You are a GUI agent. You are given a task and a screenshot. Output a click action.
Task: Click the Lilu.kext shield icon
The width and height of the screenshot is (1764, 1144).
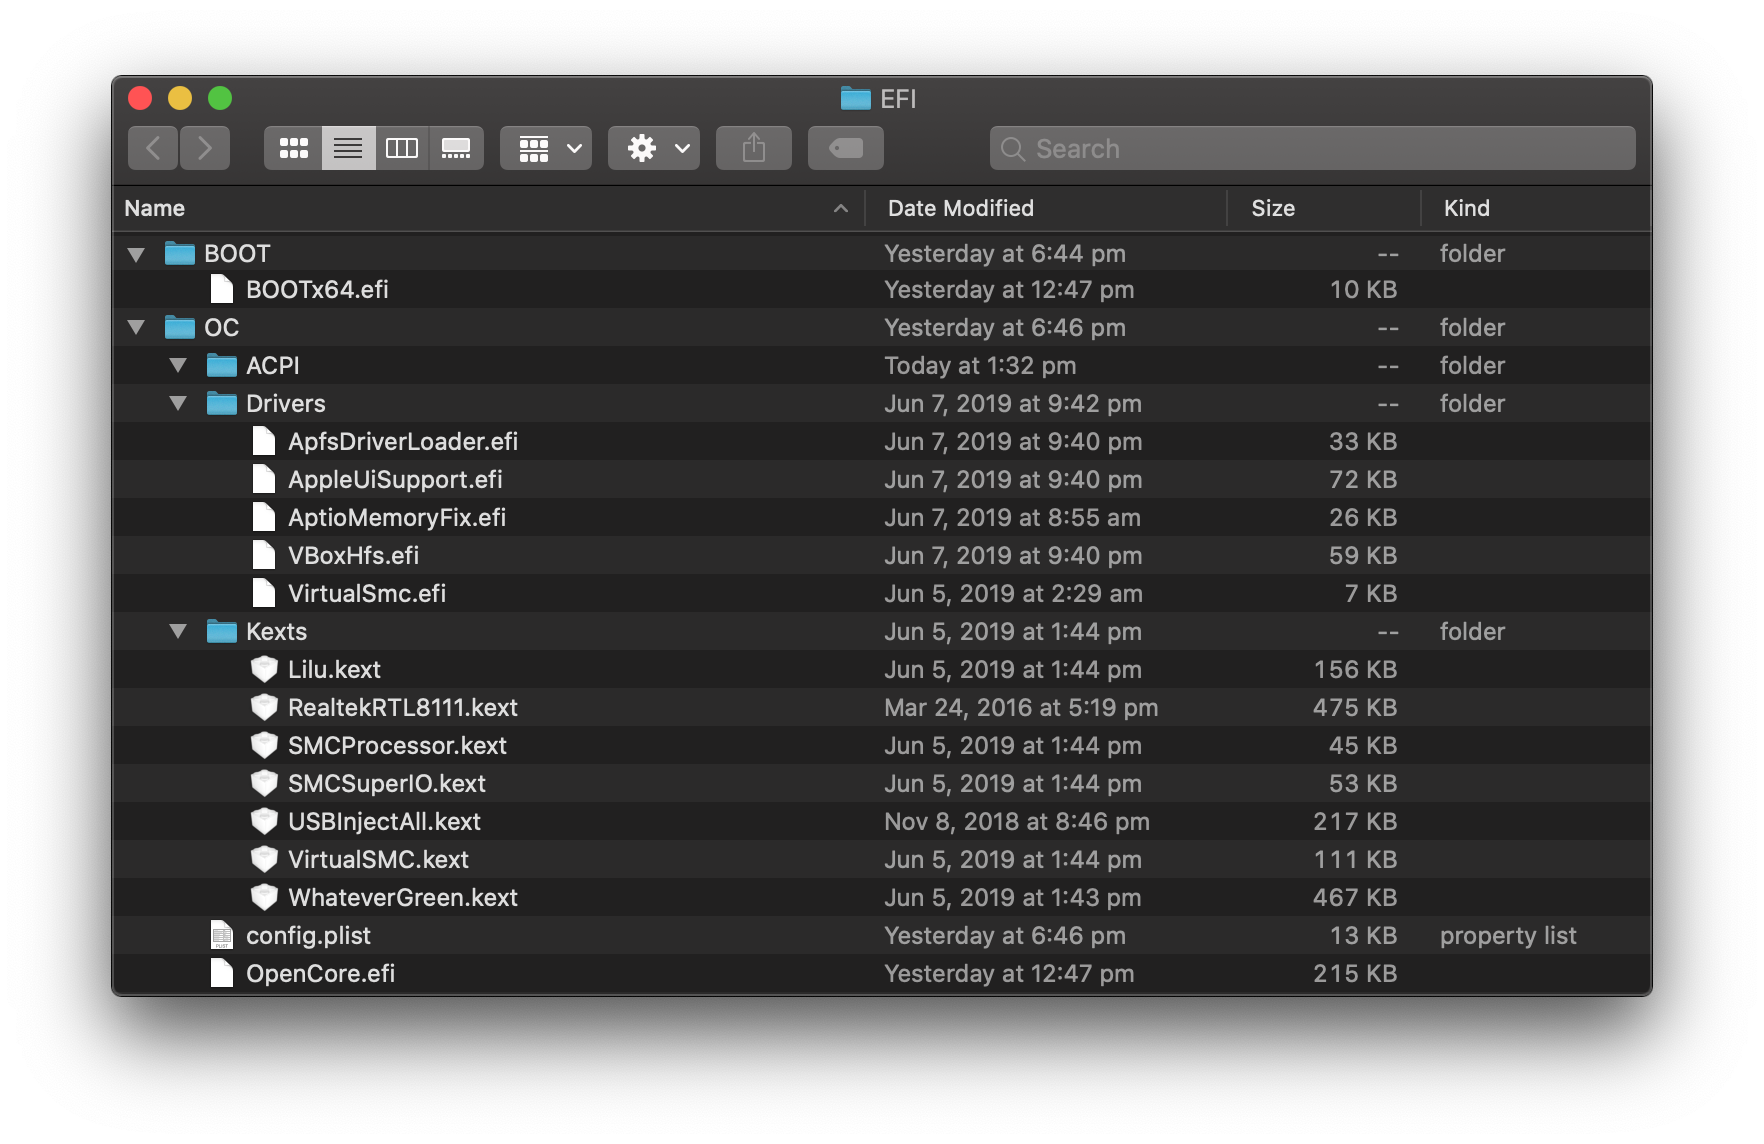[264, 669]
